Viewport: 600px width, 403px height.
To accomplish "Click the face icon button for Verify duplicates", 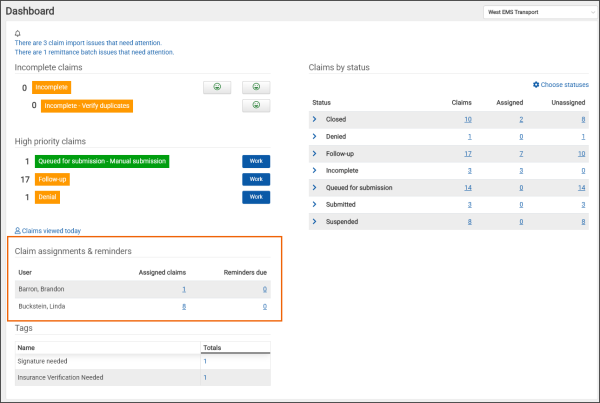I will [256, 105].
